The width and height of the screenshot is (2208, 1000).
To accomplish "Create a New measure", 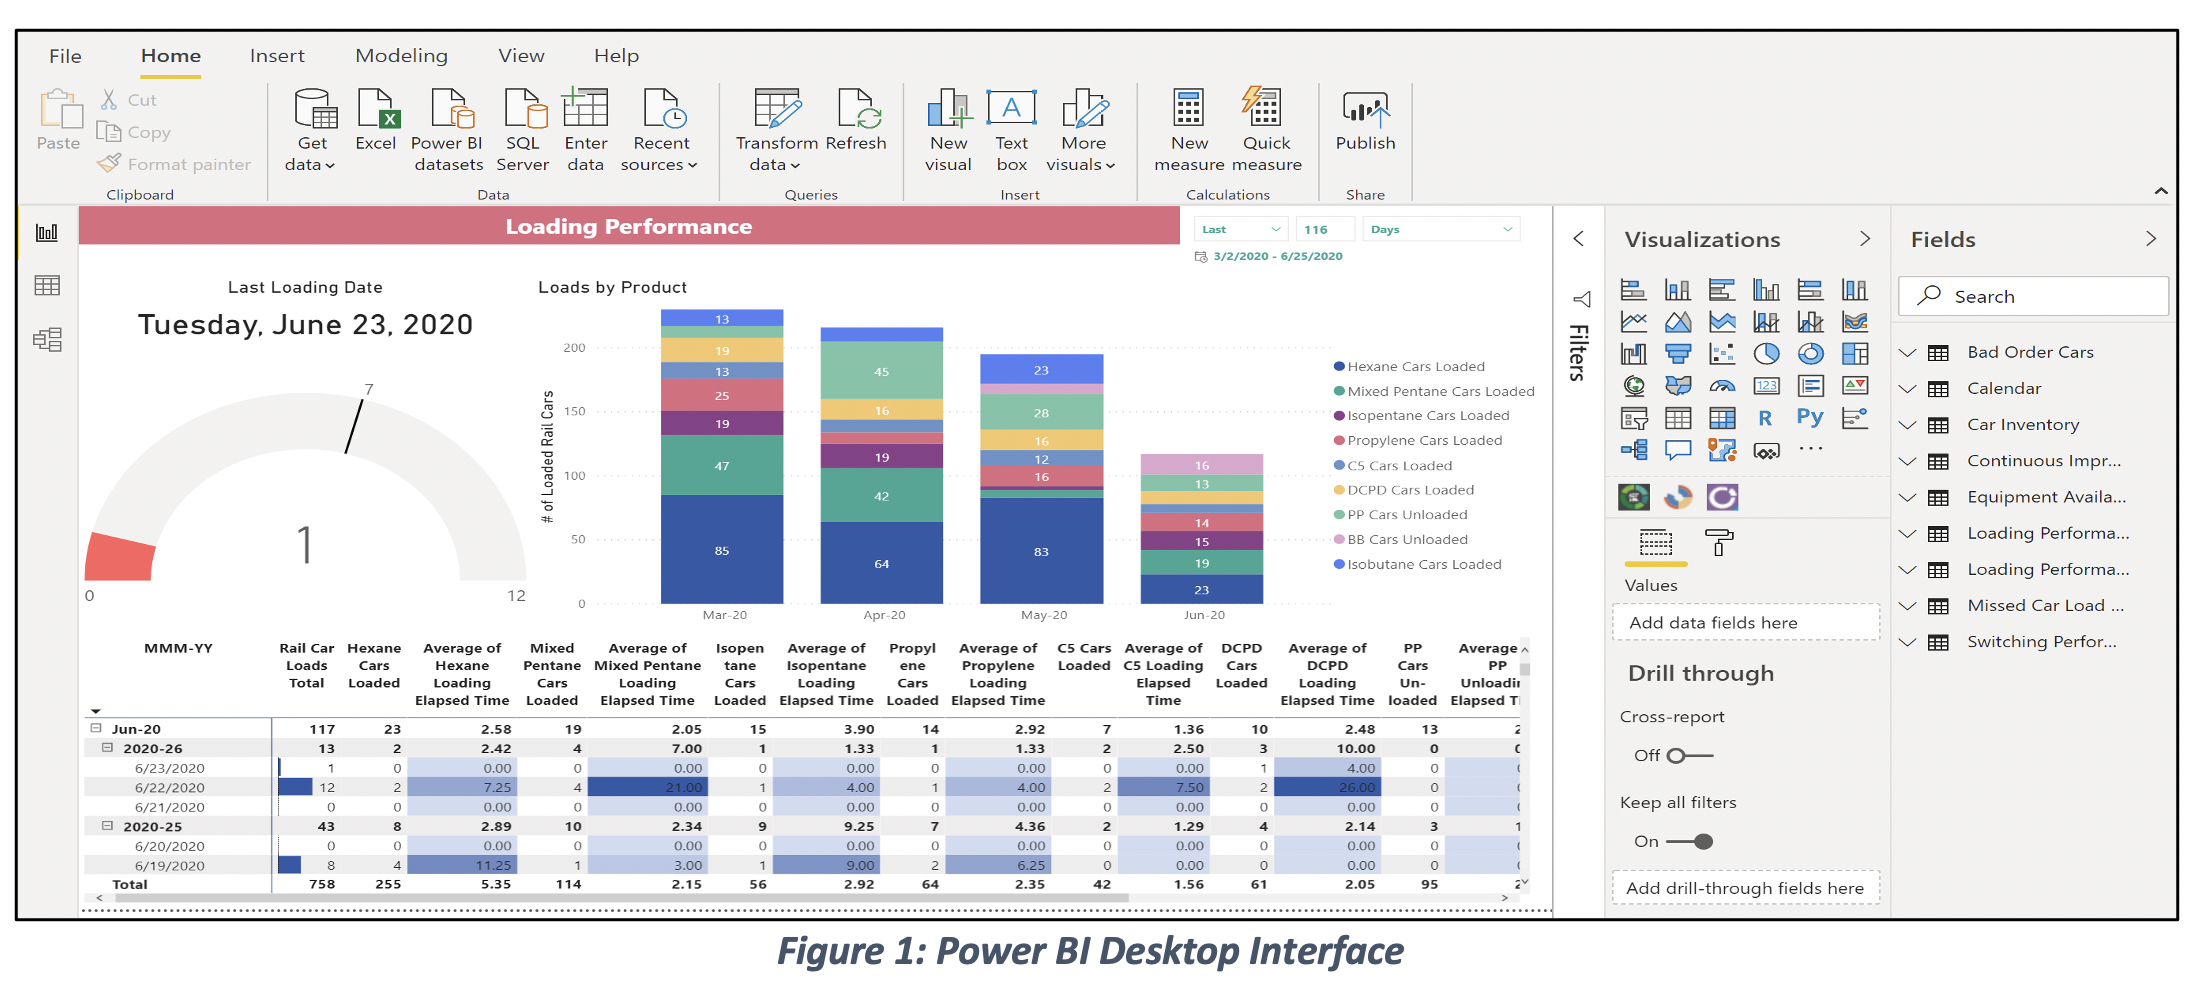I will click(x=1189, y=130).
